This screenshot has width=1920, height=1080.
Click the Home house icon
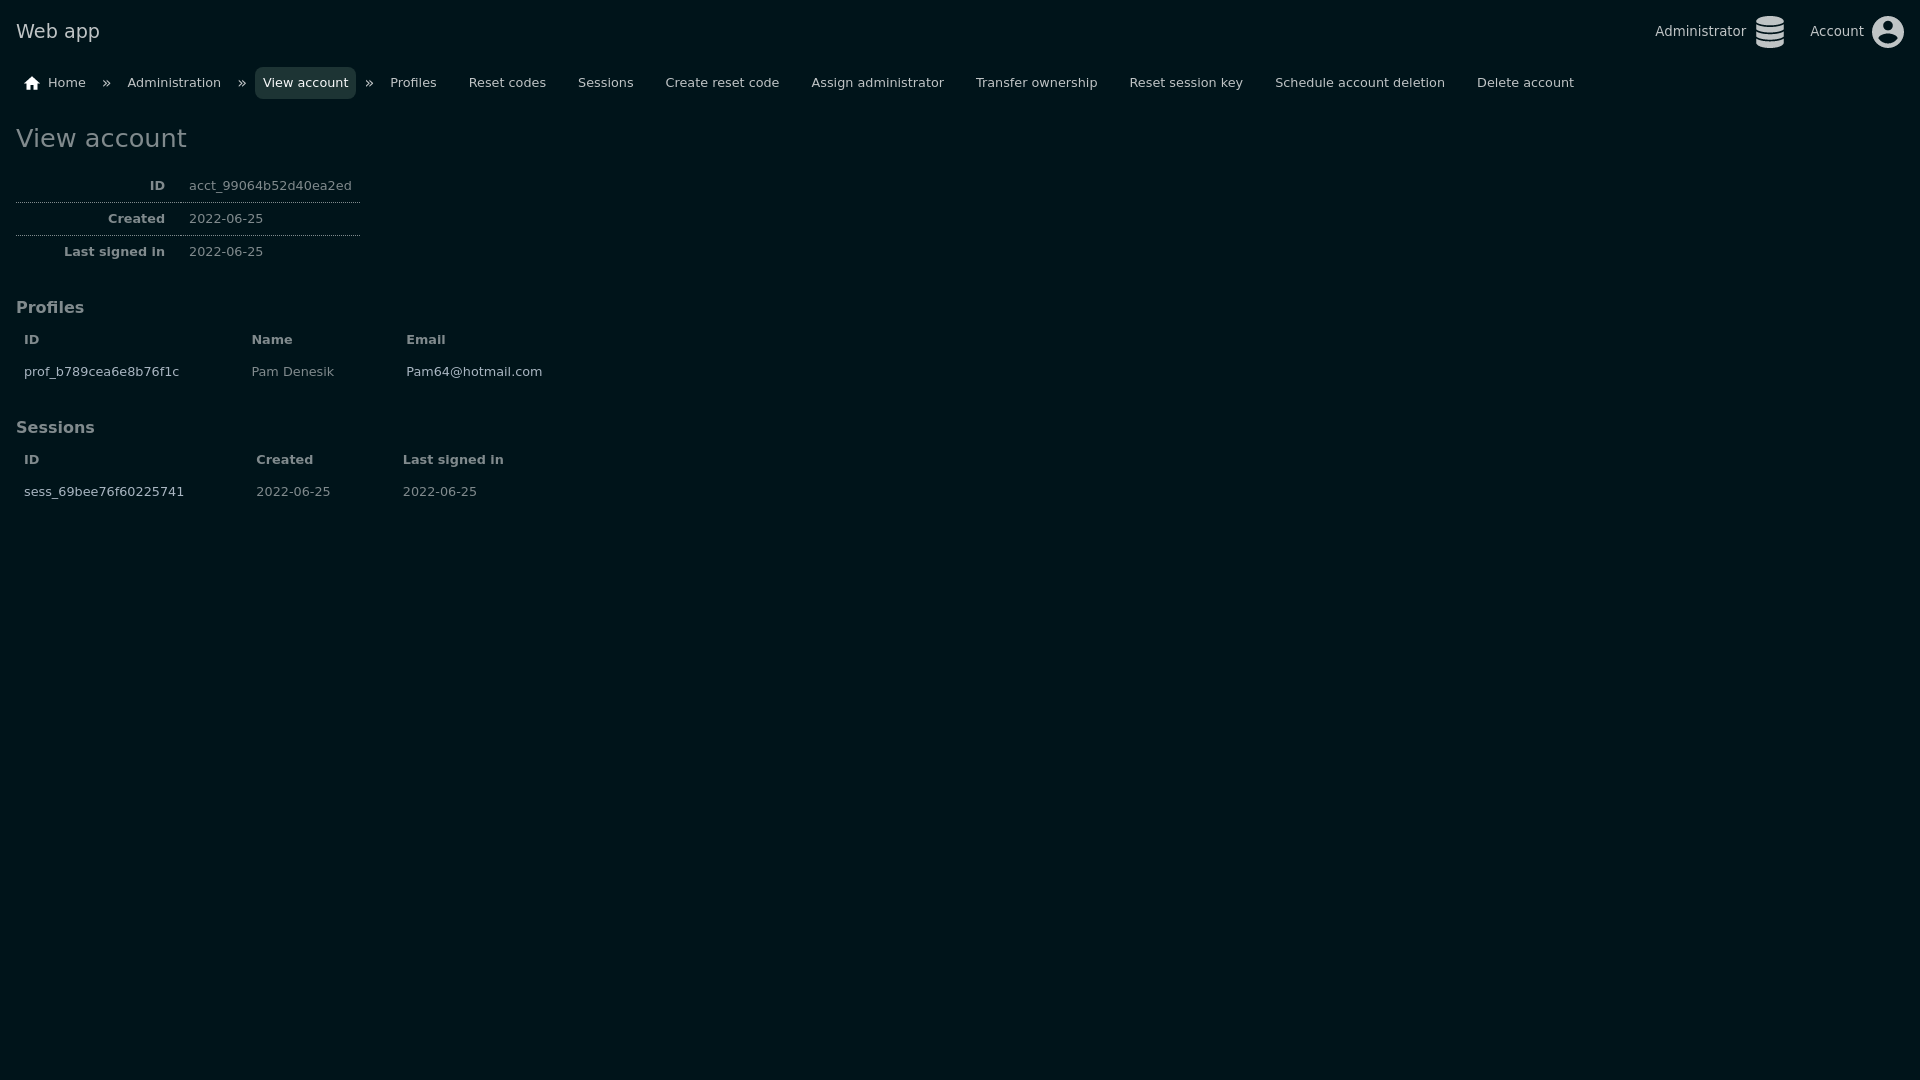[32, 83]
